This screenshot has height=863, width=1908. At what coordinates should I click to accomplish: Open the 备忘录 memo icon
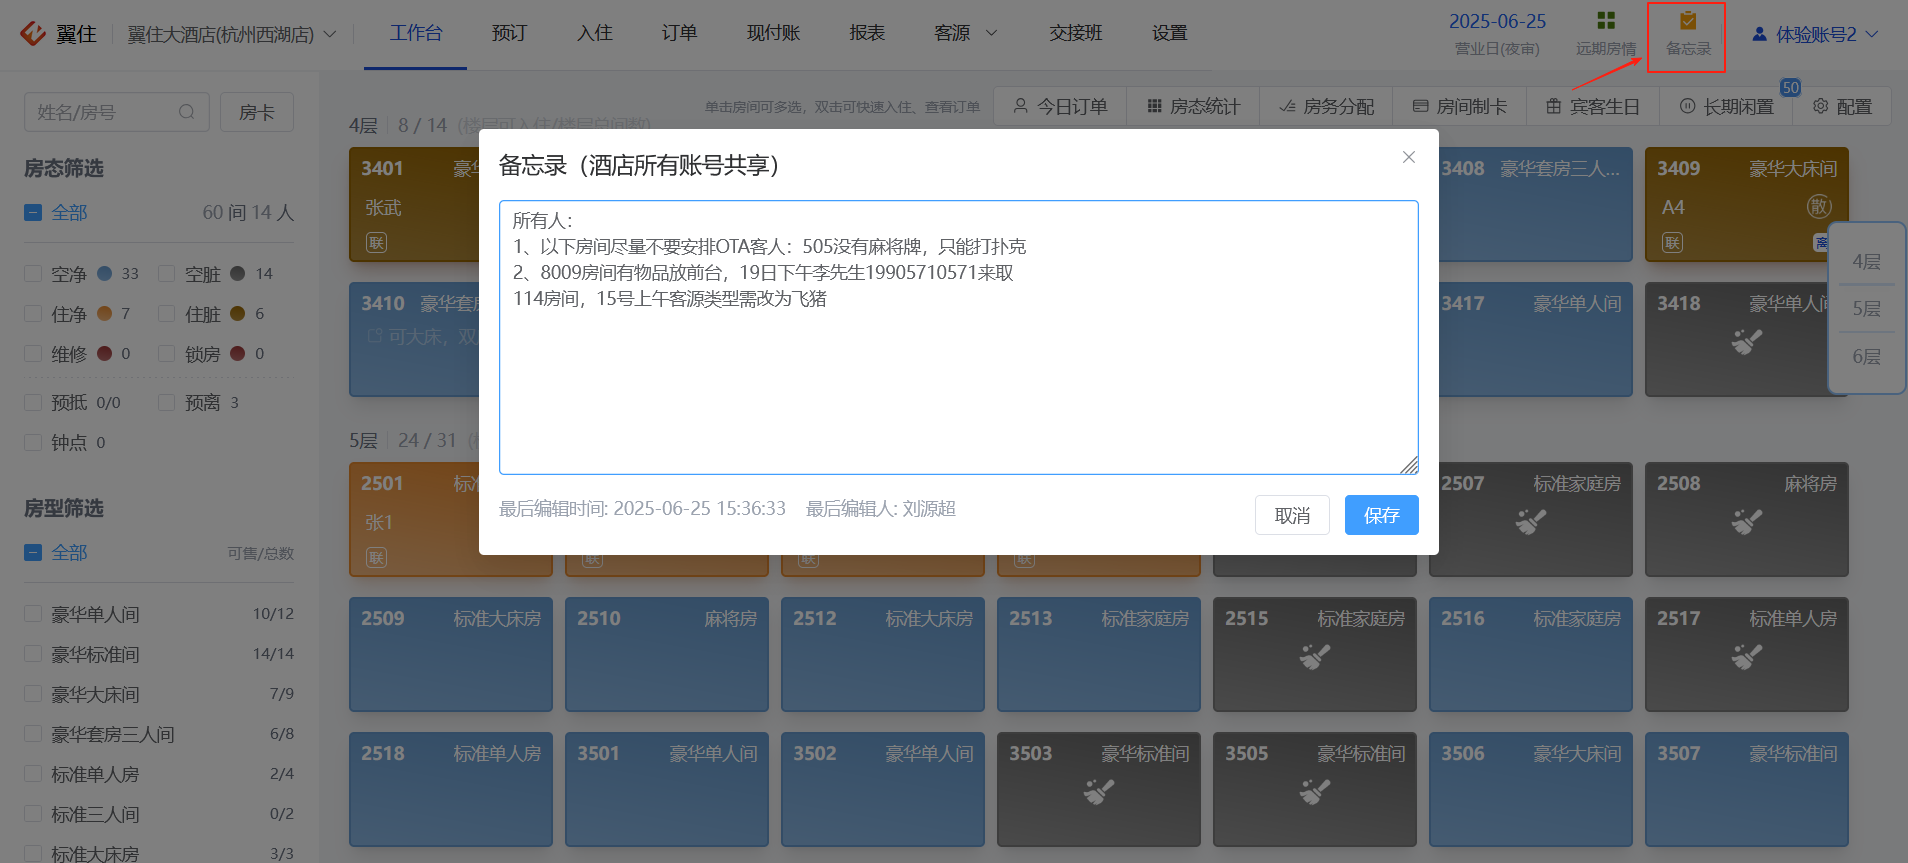(x=1688, y=21)
